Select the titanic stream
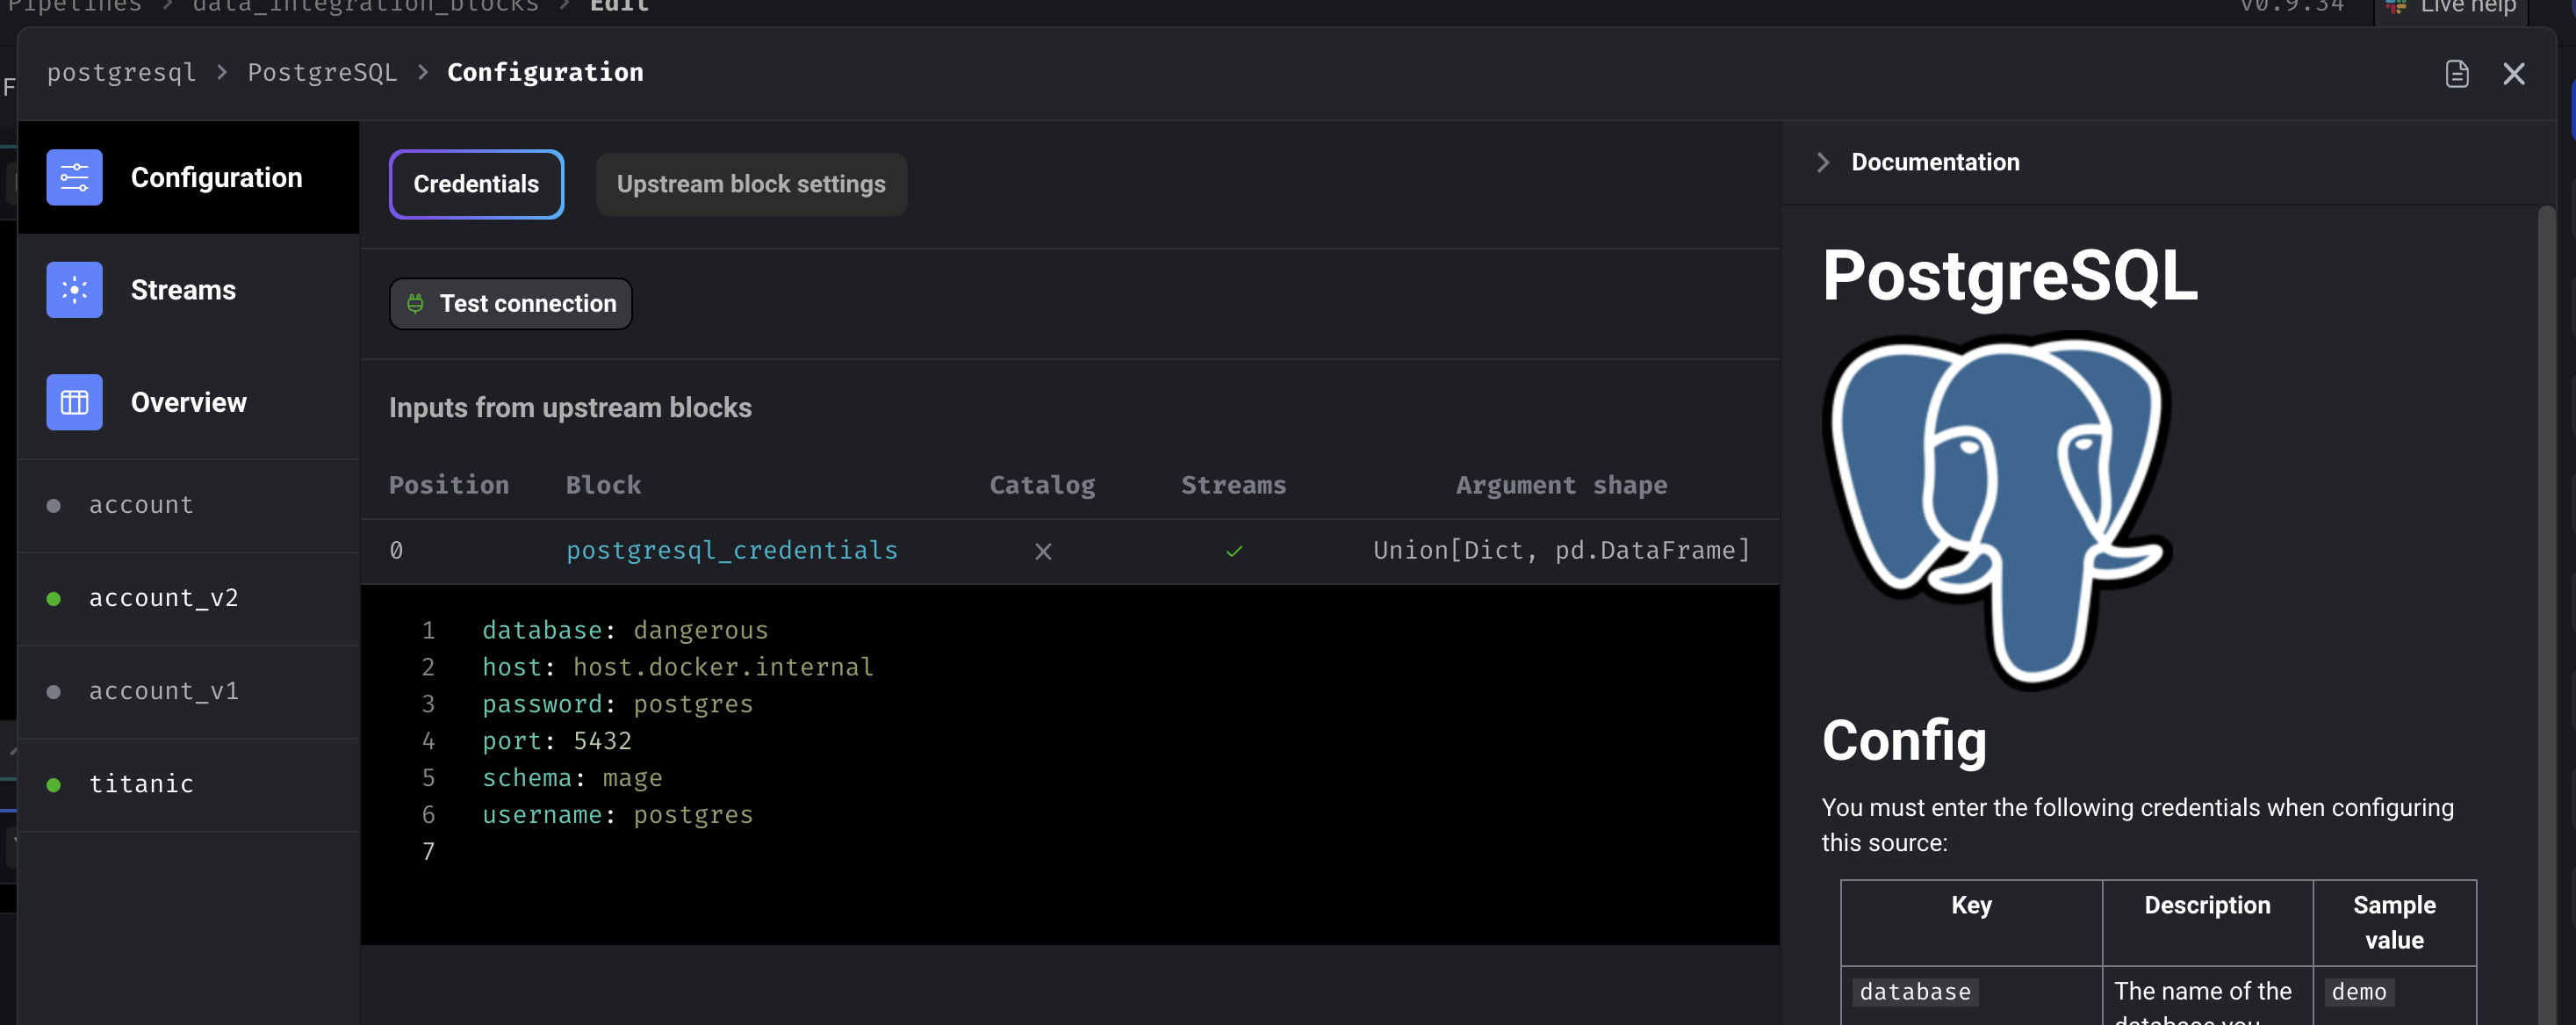This screenshot has width=2576, height=1025. [x=188, y=784]
